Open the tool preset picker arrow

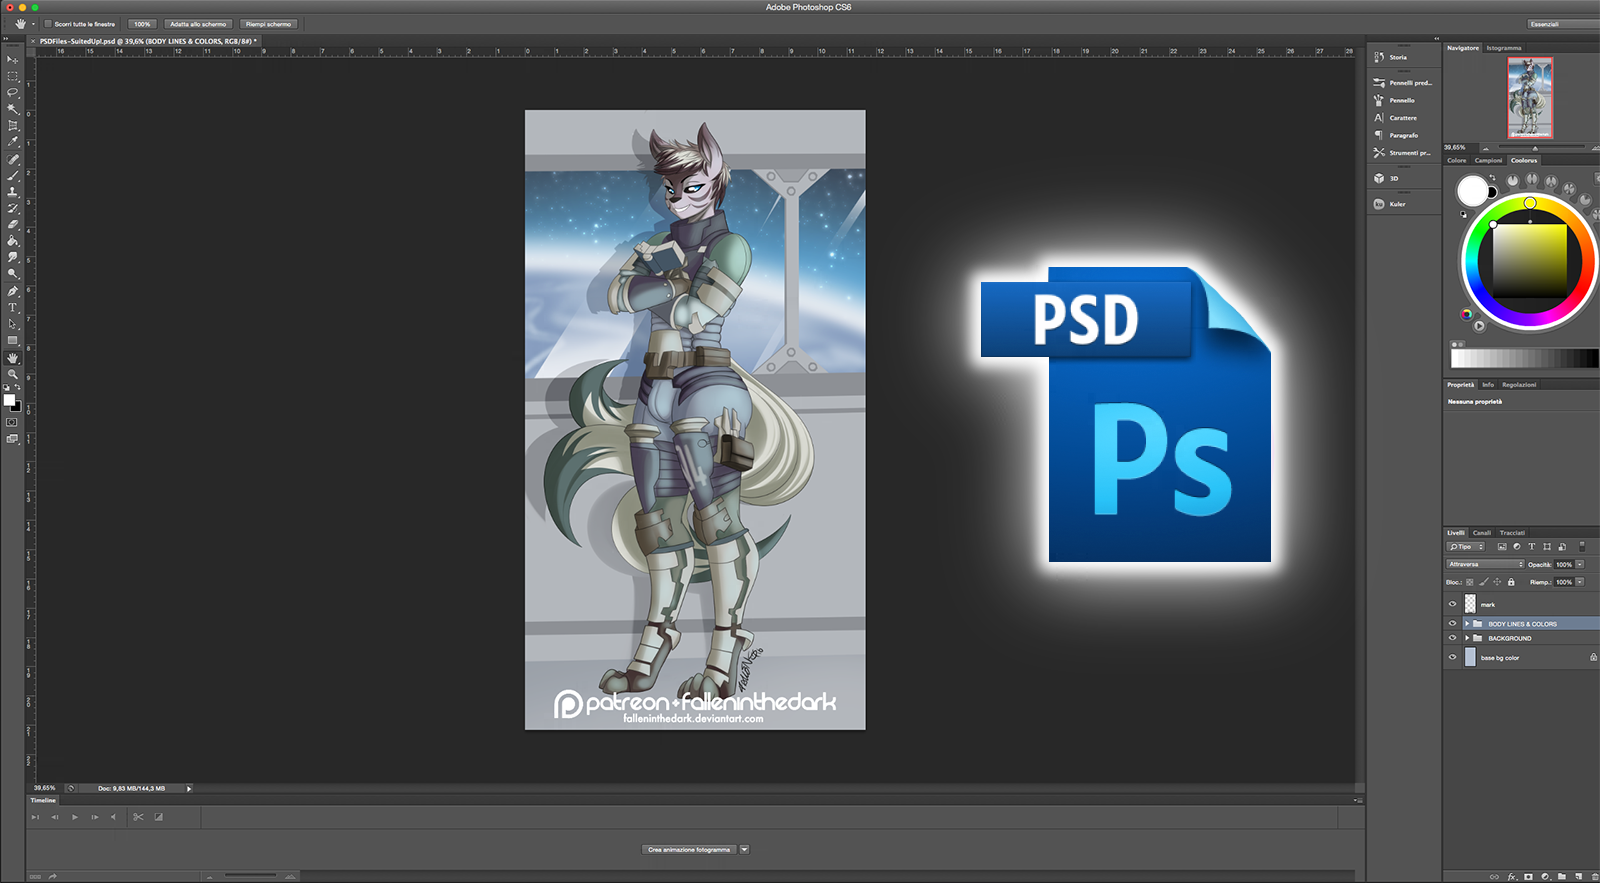click(x=33, y=24)
